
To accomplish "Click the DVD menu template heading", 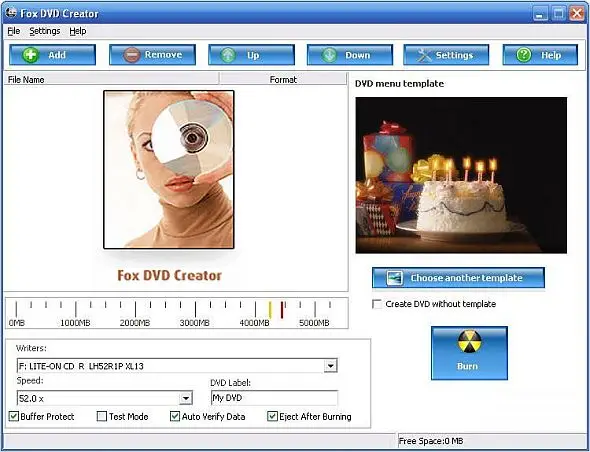I will (399, 84).
